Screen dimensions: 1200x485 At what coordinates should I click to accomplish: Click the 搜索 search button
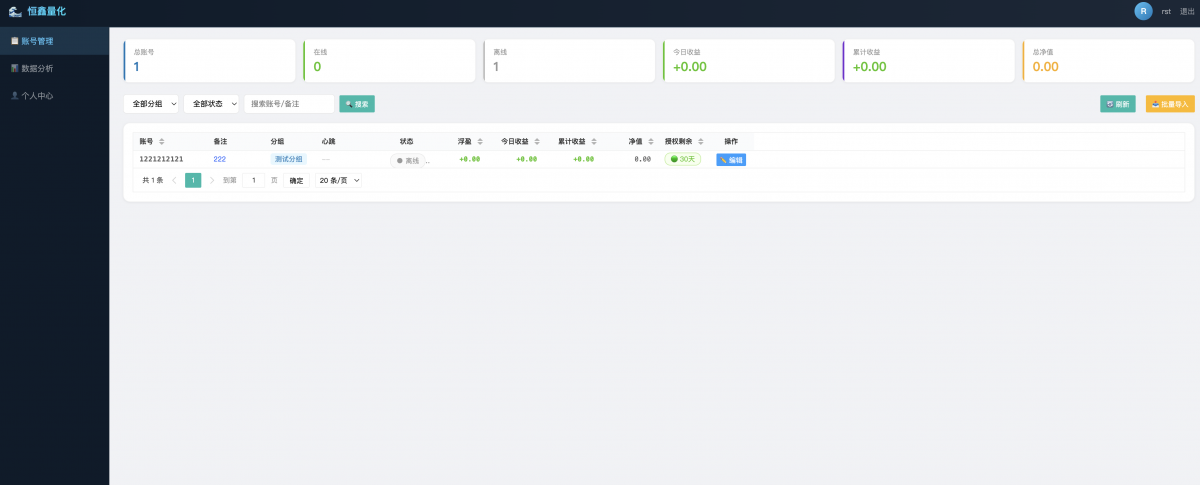point(357,104)
